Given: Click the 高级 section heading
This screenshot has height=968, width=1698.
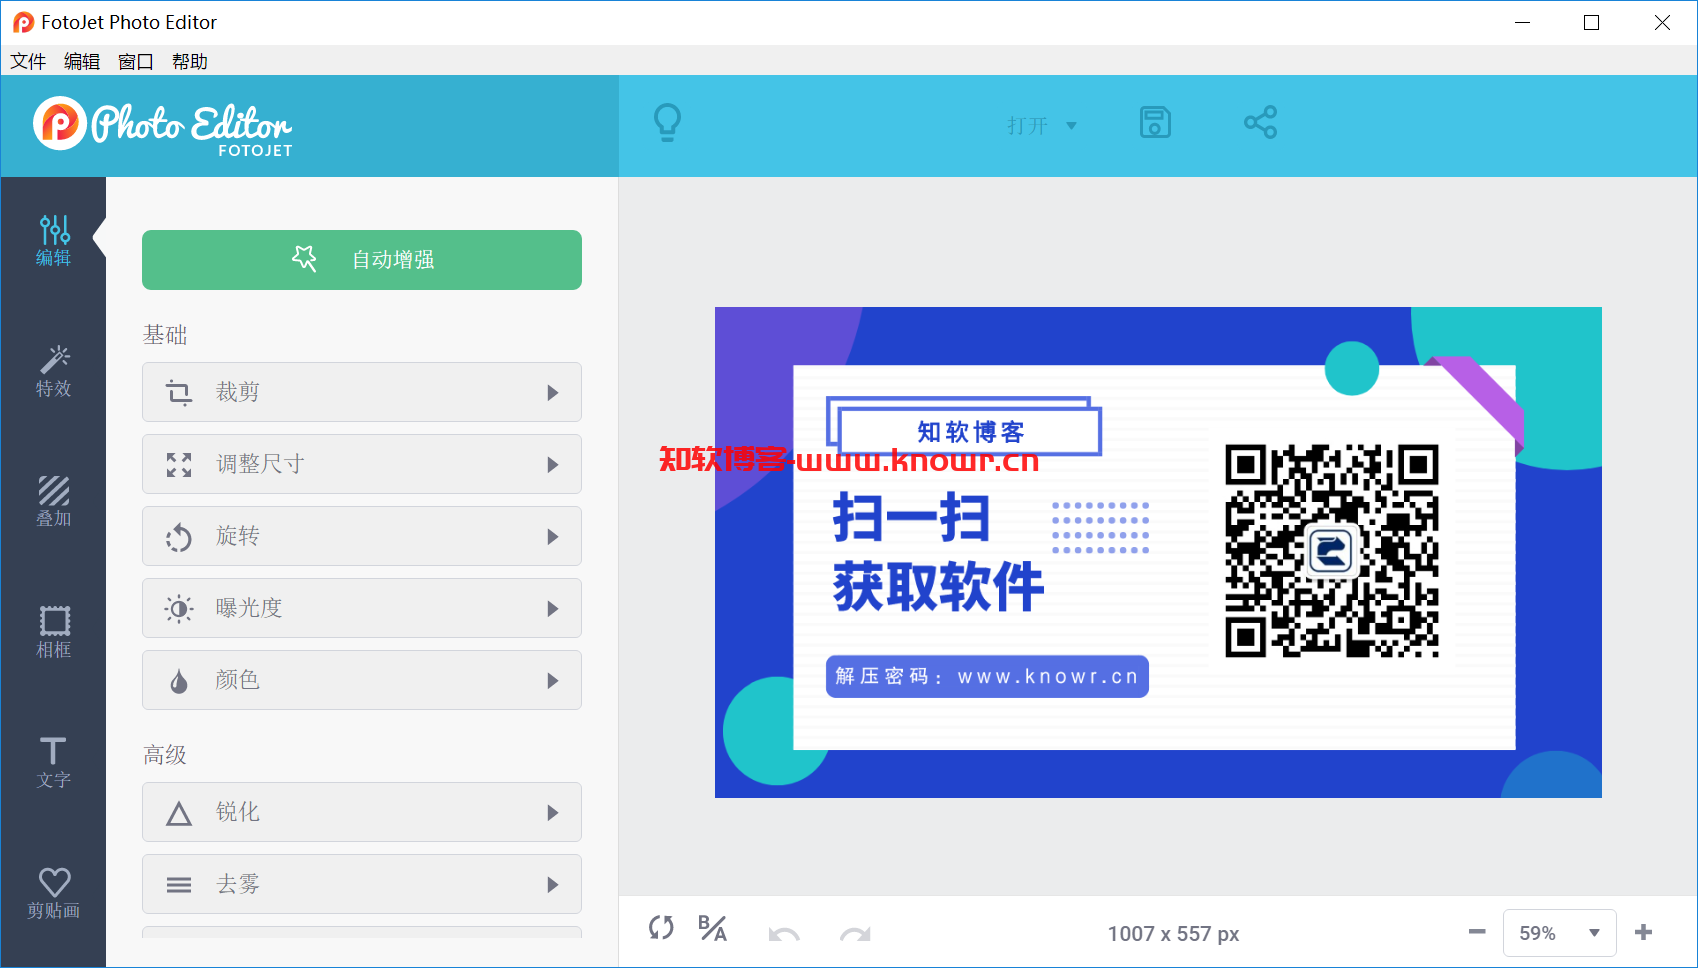Looking at the screenshot, I should click(x=165, y=755).
